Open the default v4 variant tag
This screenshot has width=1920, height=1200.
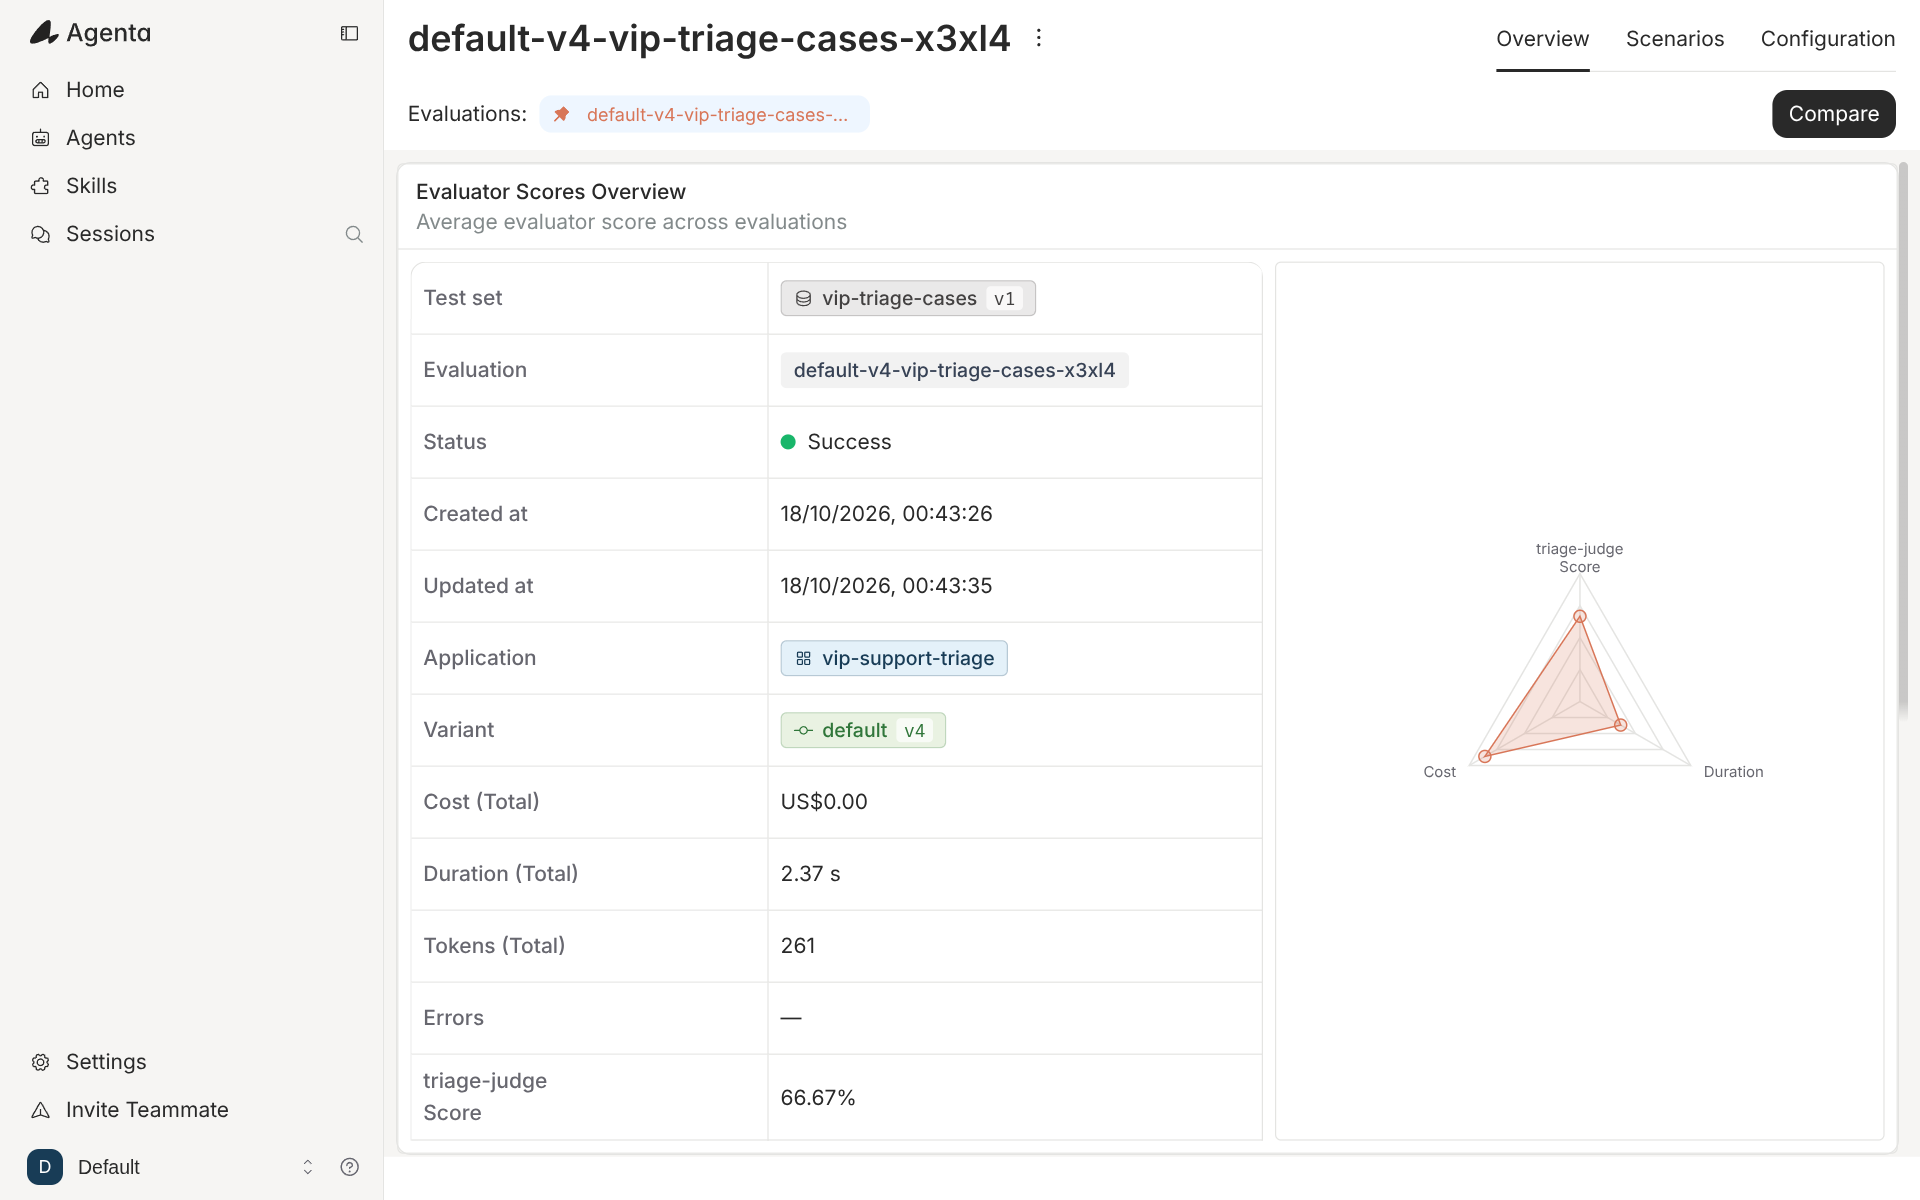863,730
